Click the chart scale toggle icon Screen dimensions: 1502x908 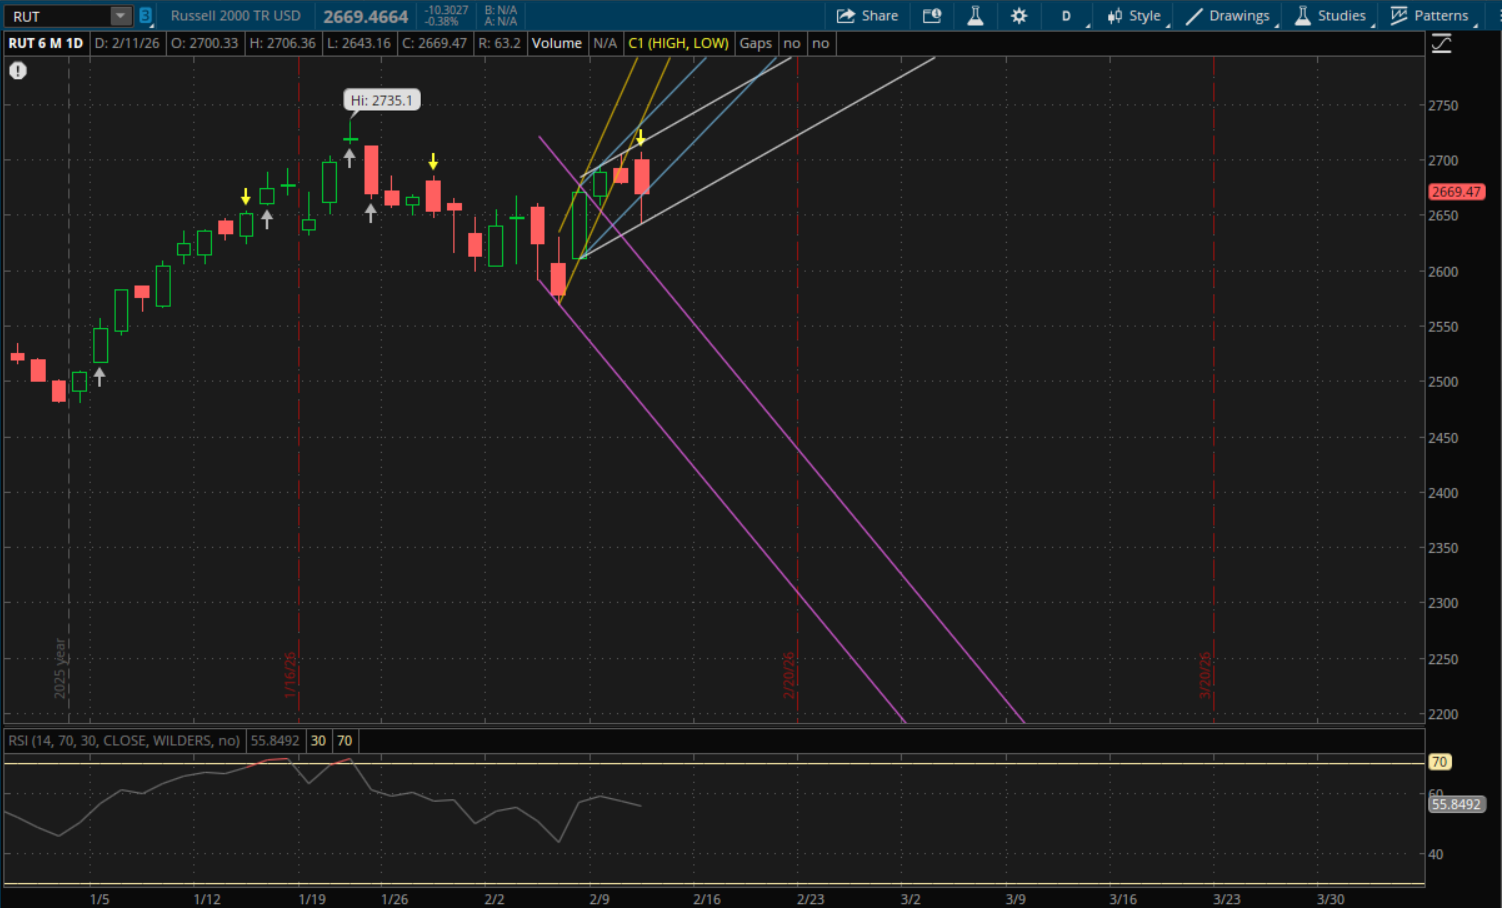(1441, 44)
